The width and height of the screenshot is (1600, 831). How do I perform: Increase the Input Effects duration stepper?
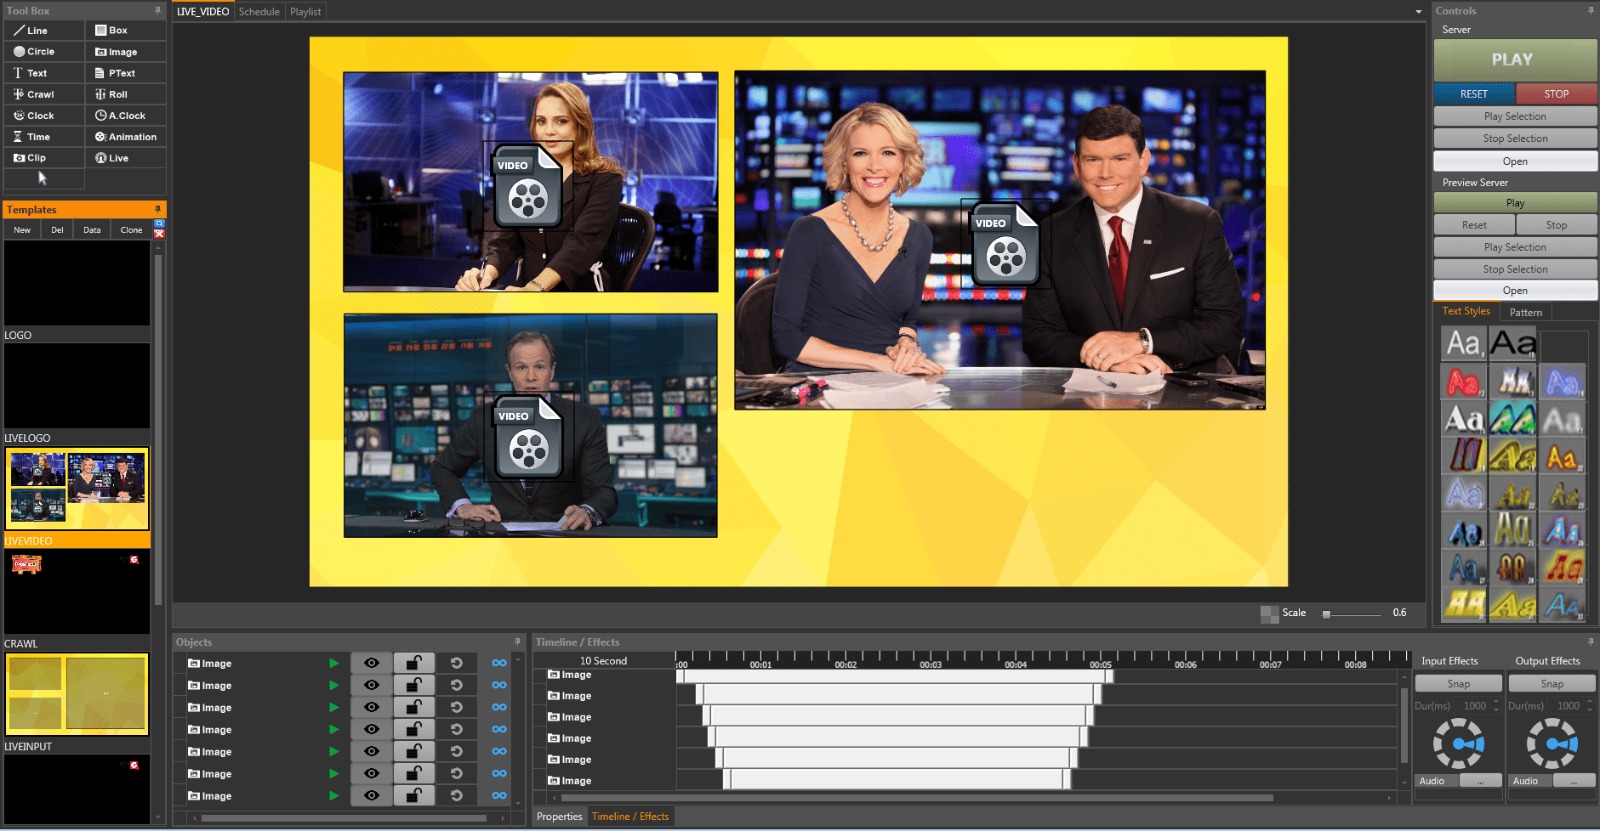pyautogui.click(x=1496, y=702)
